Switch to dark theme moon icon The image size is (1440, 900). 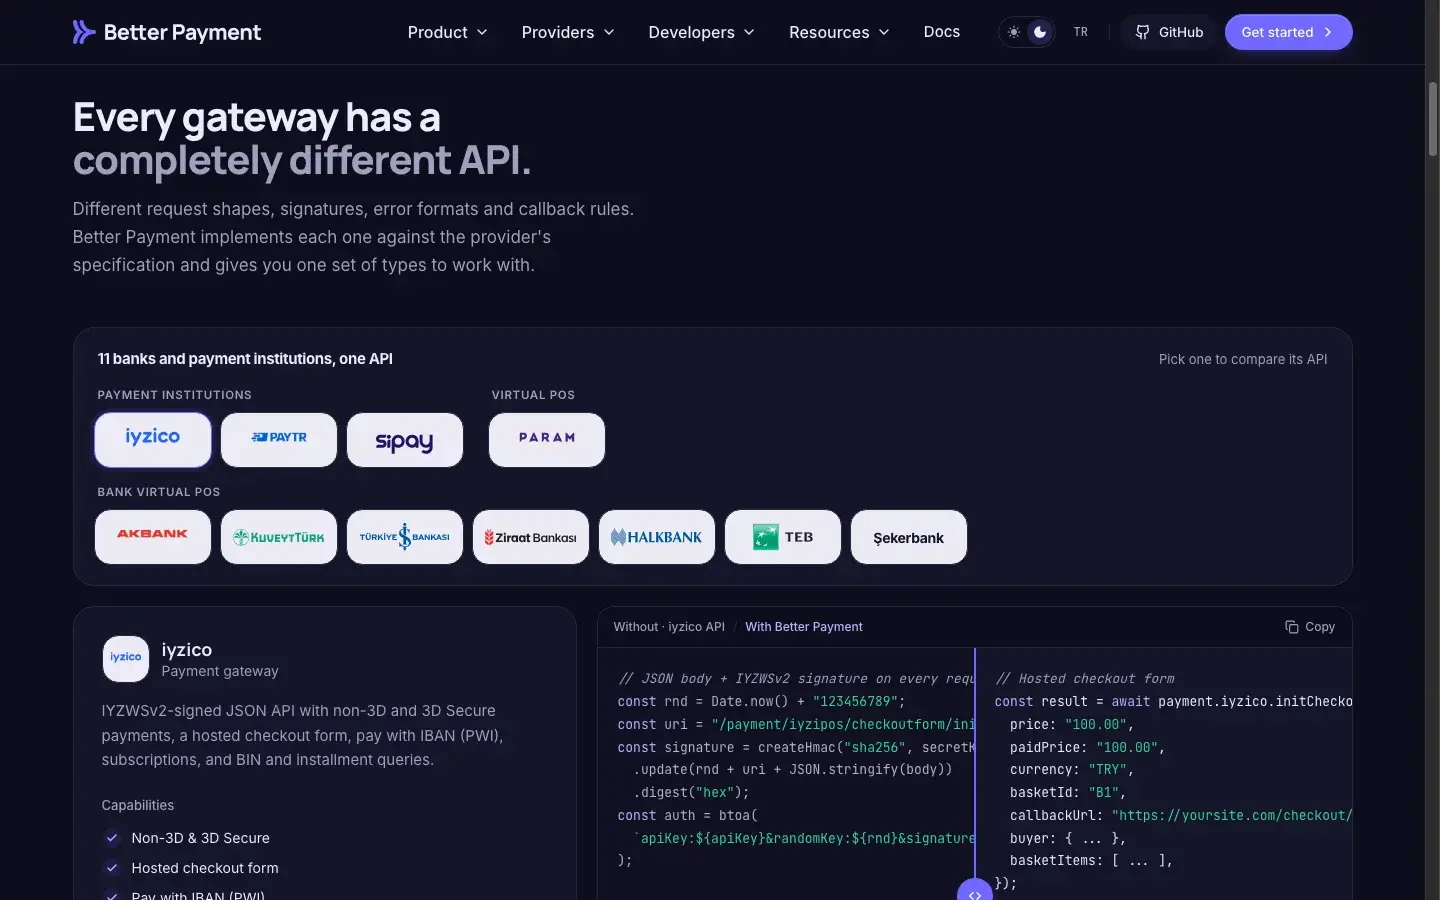1040,32
